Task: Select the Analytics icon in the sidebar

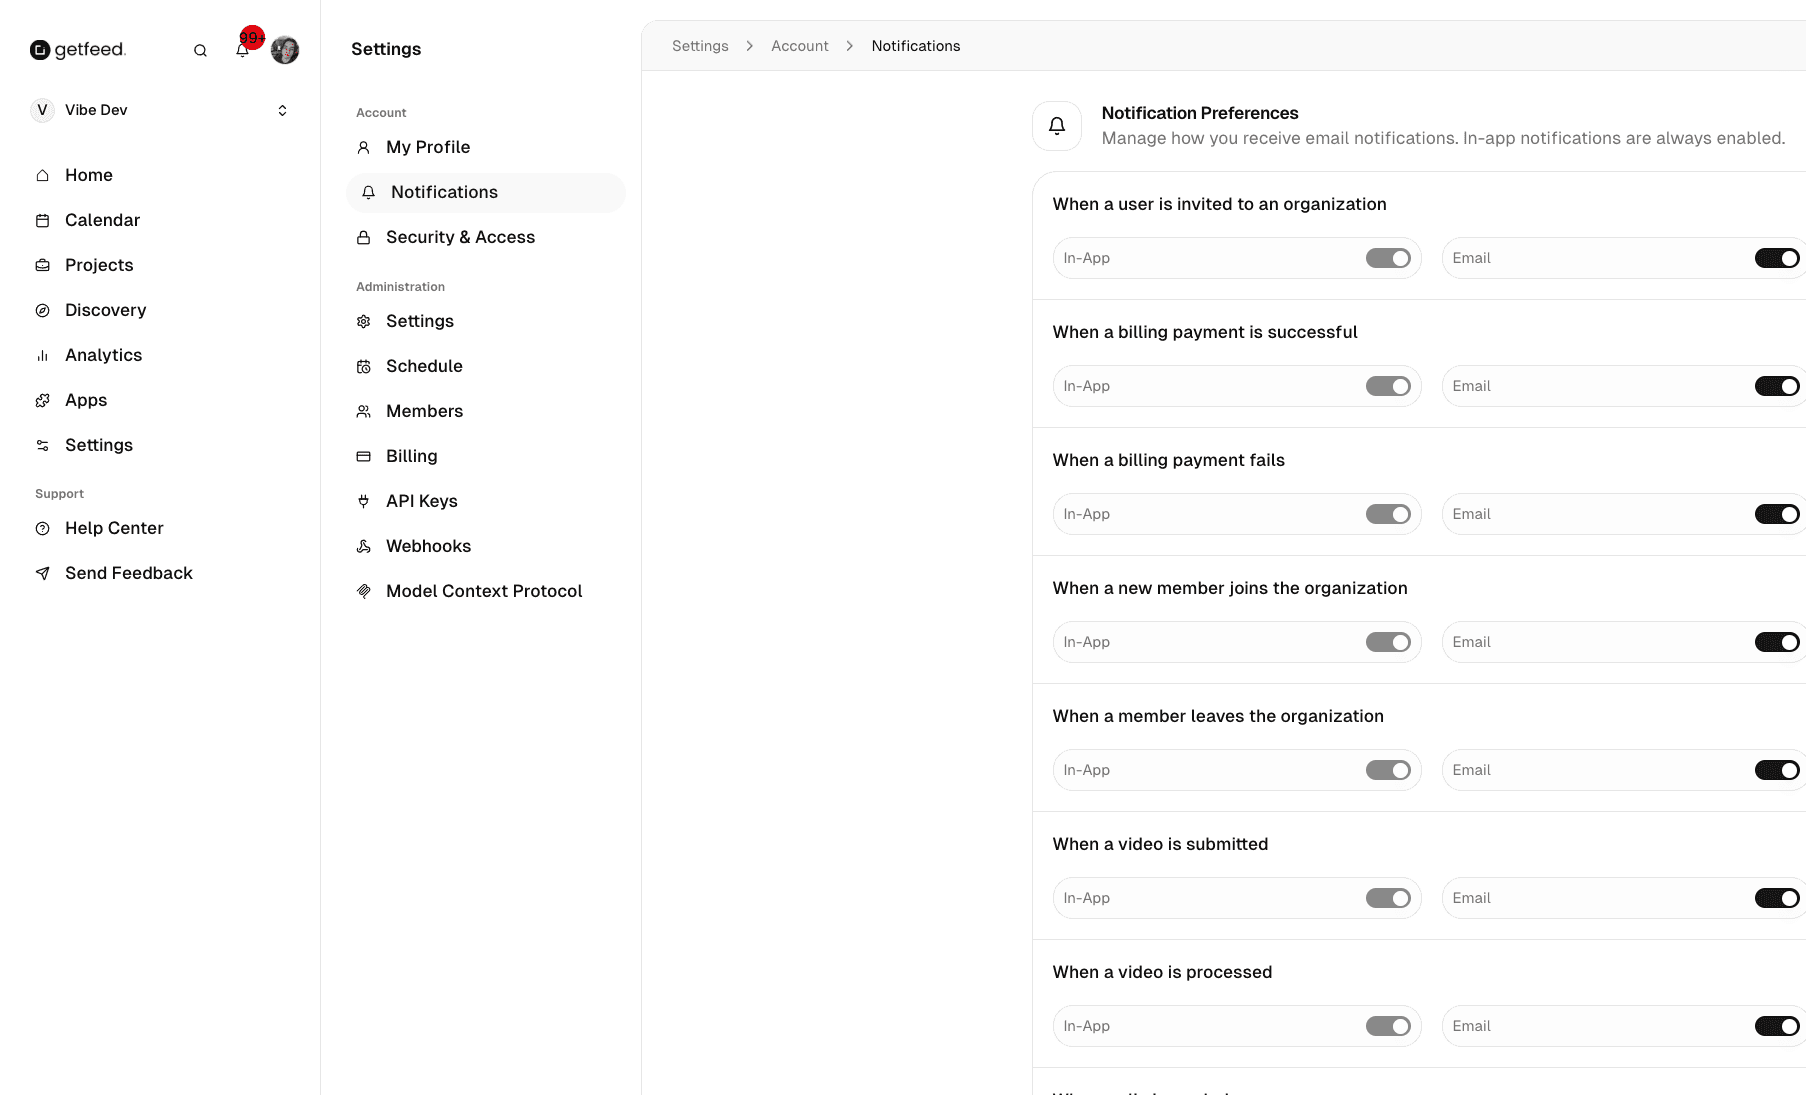Action: pyautogui.click(x=42, y=355)
